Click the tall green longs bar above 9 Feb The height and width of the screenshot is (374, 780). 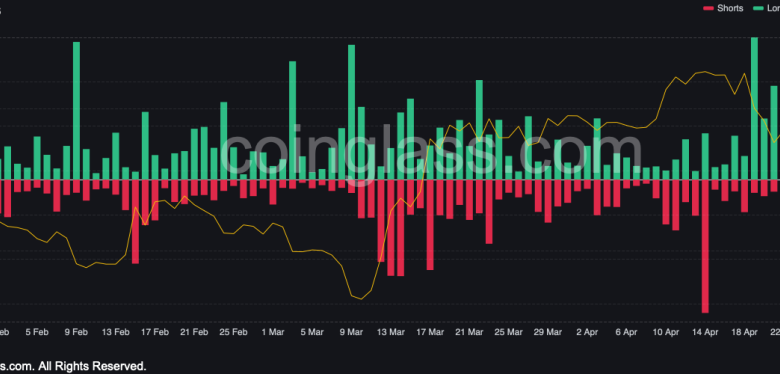(76, 110)
